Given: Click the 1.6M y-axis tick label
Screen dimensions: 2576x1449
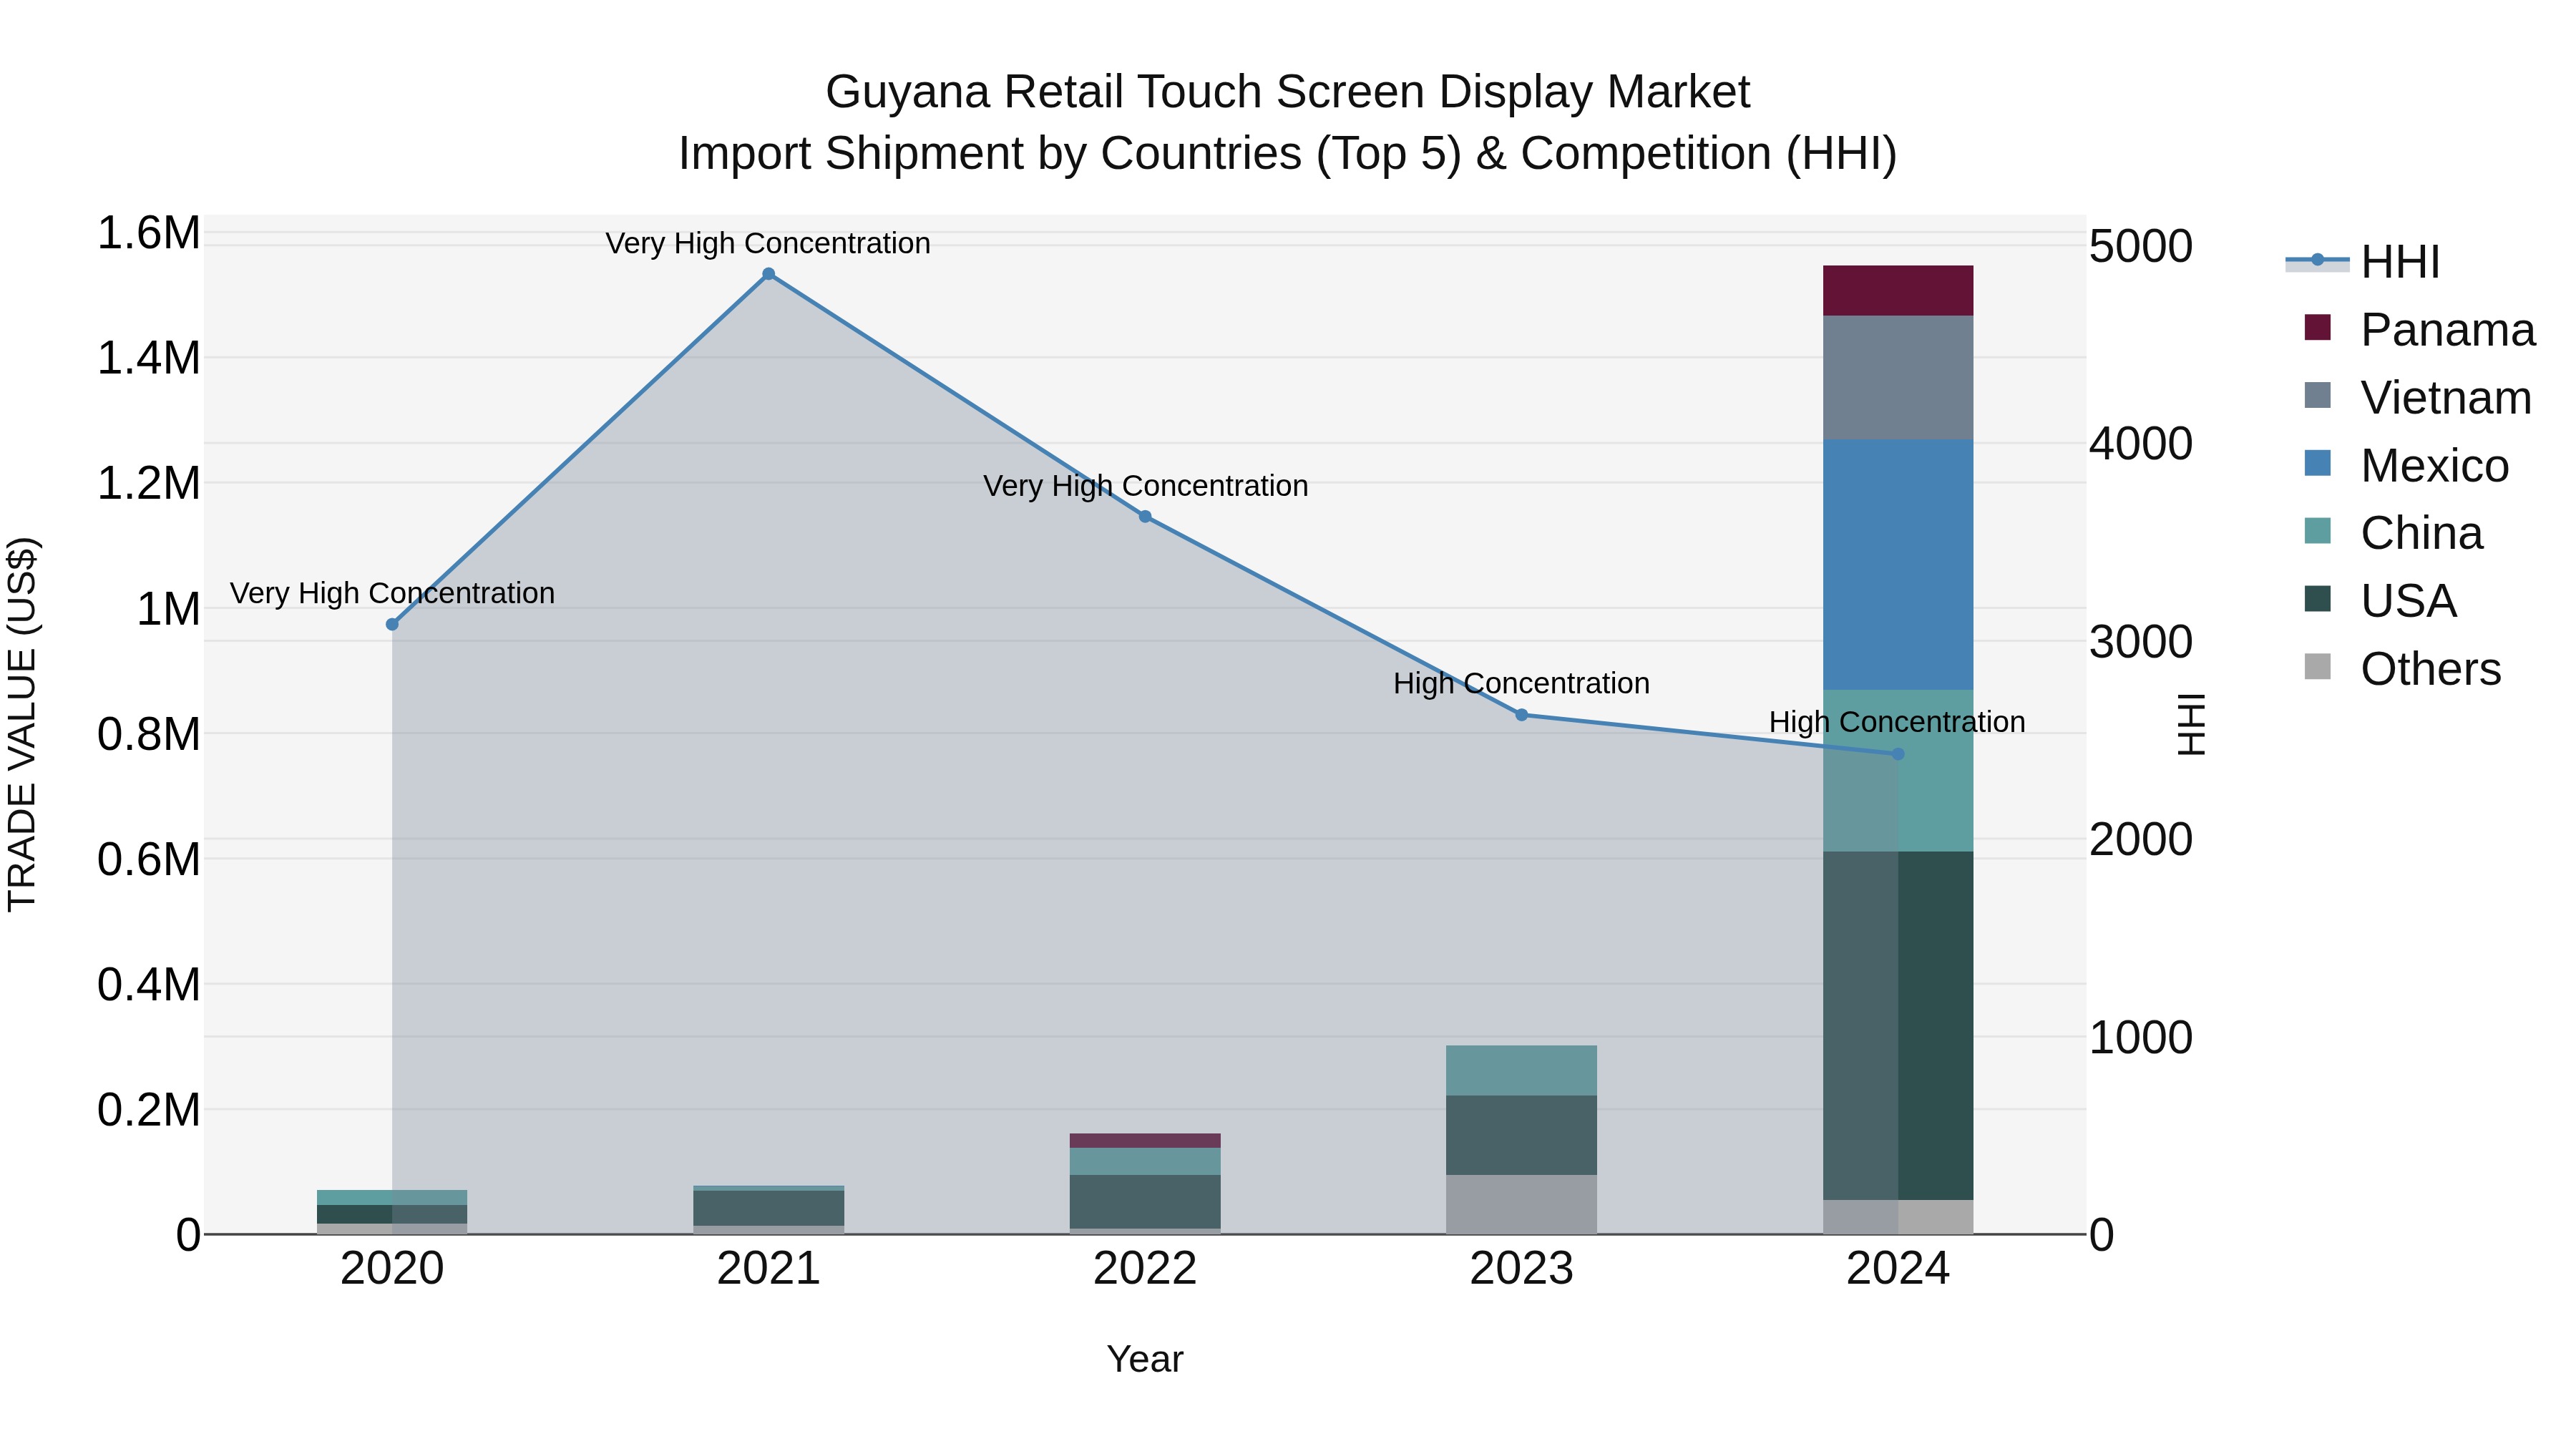Looking at the screenshot, I should coord(149,233).
